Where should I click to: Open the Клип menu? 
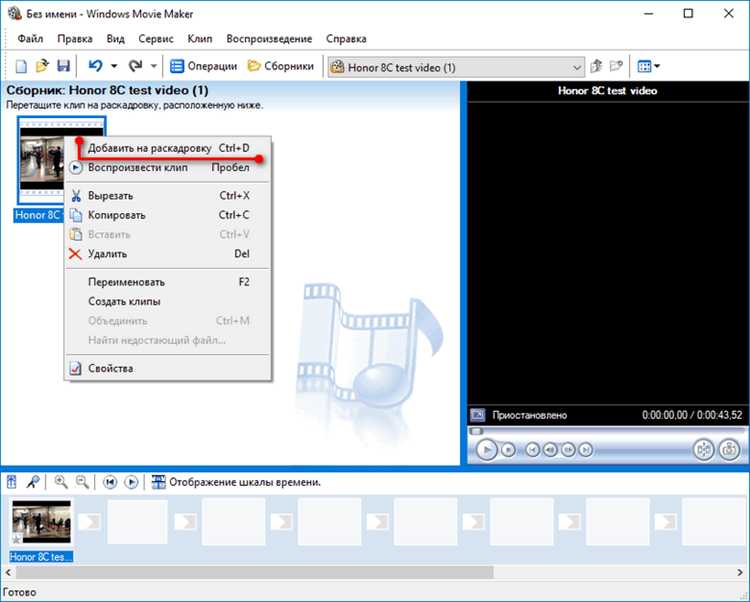(199, 39)
